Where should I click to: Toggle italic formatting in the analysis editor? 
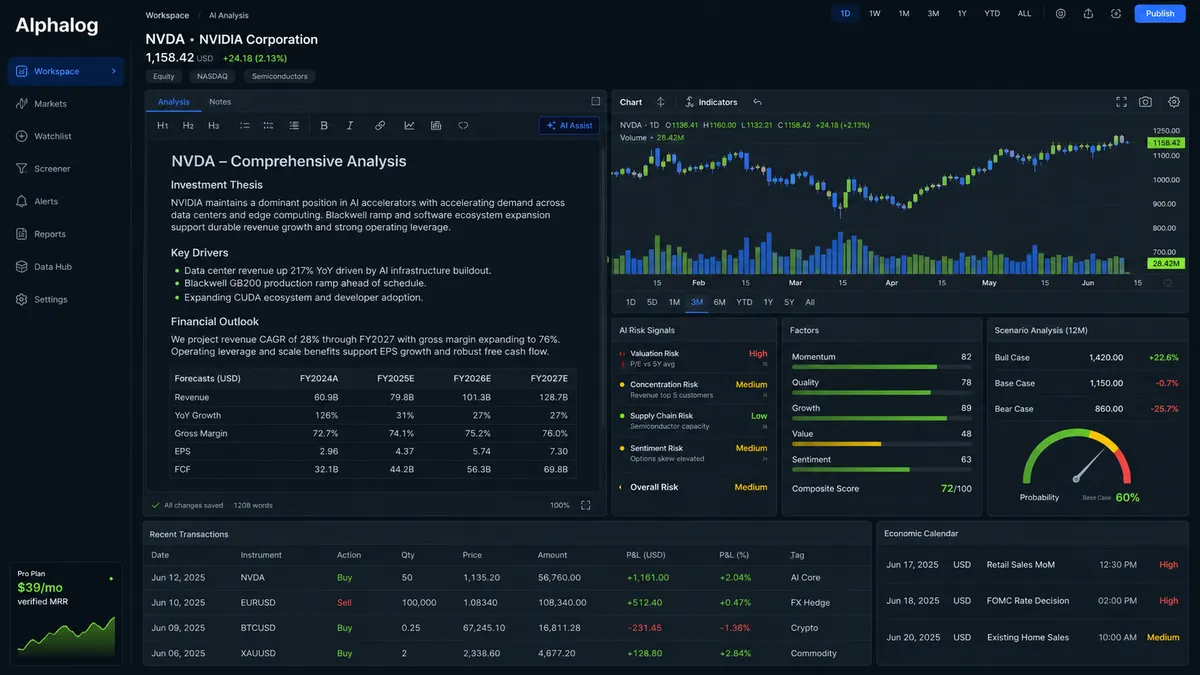[x=350, y=126]
